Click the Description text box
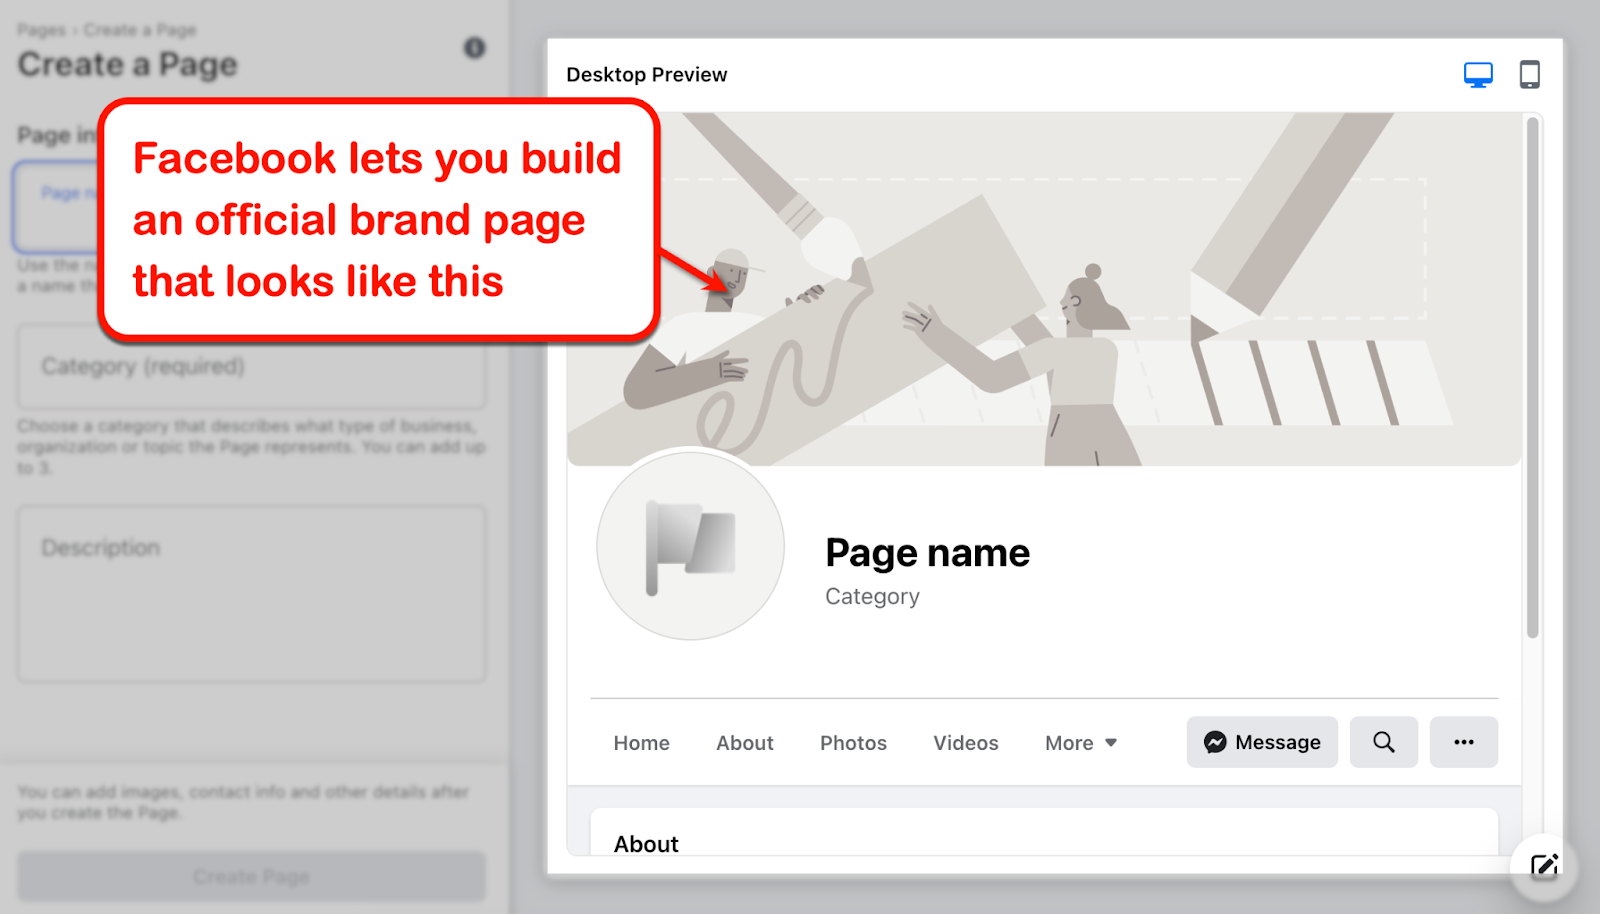The image size is (1600, 914). point(251,594)
